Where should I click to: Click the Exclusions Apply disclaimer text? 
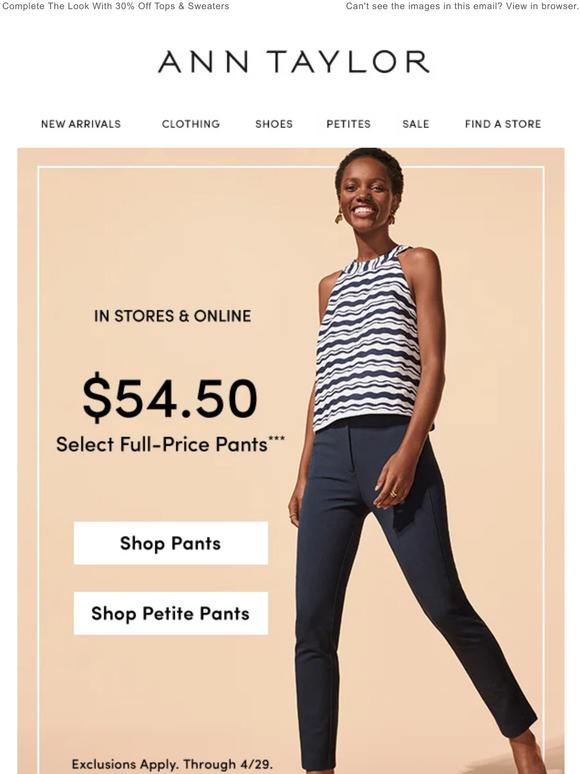[x=172, y=764]
